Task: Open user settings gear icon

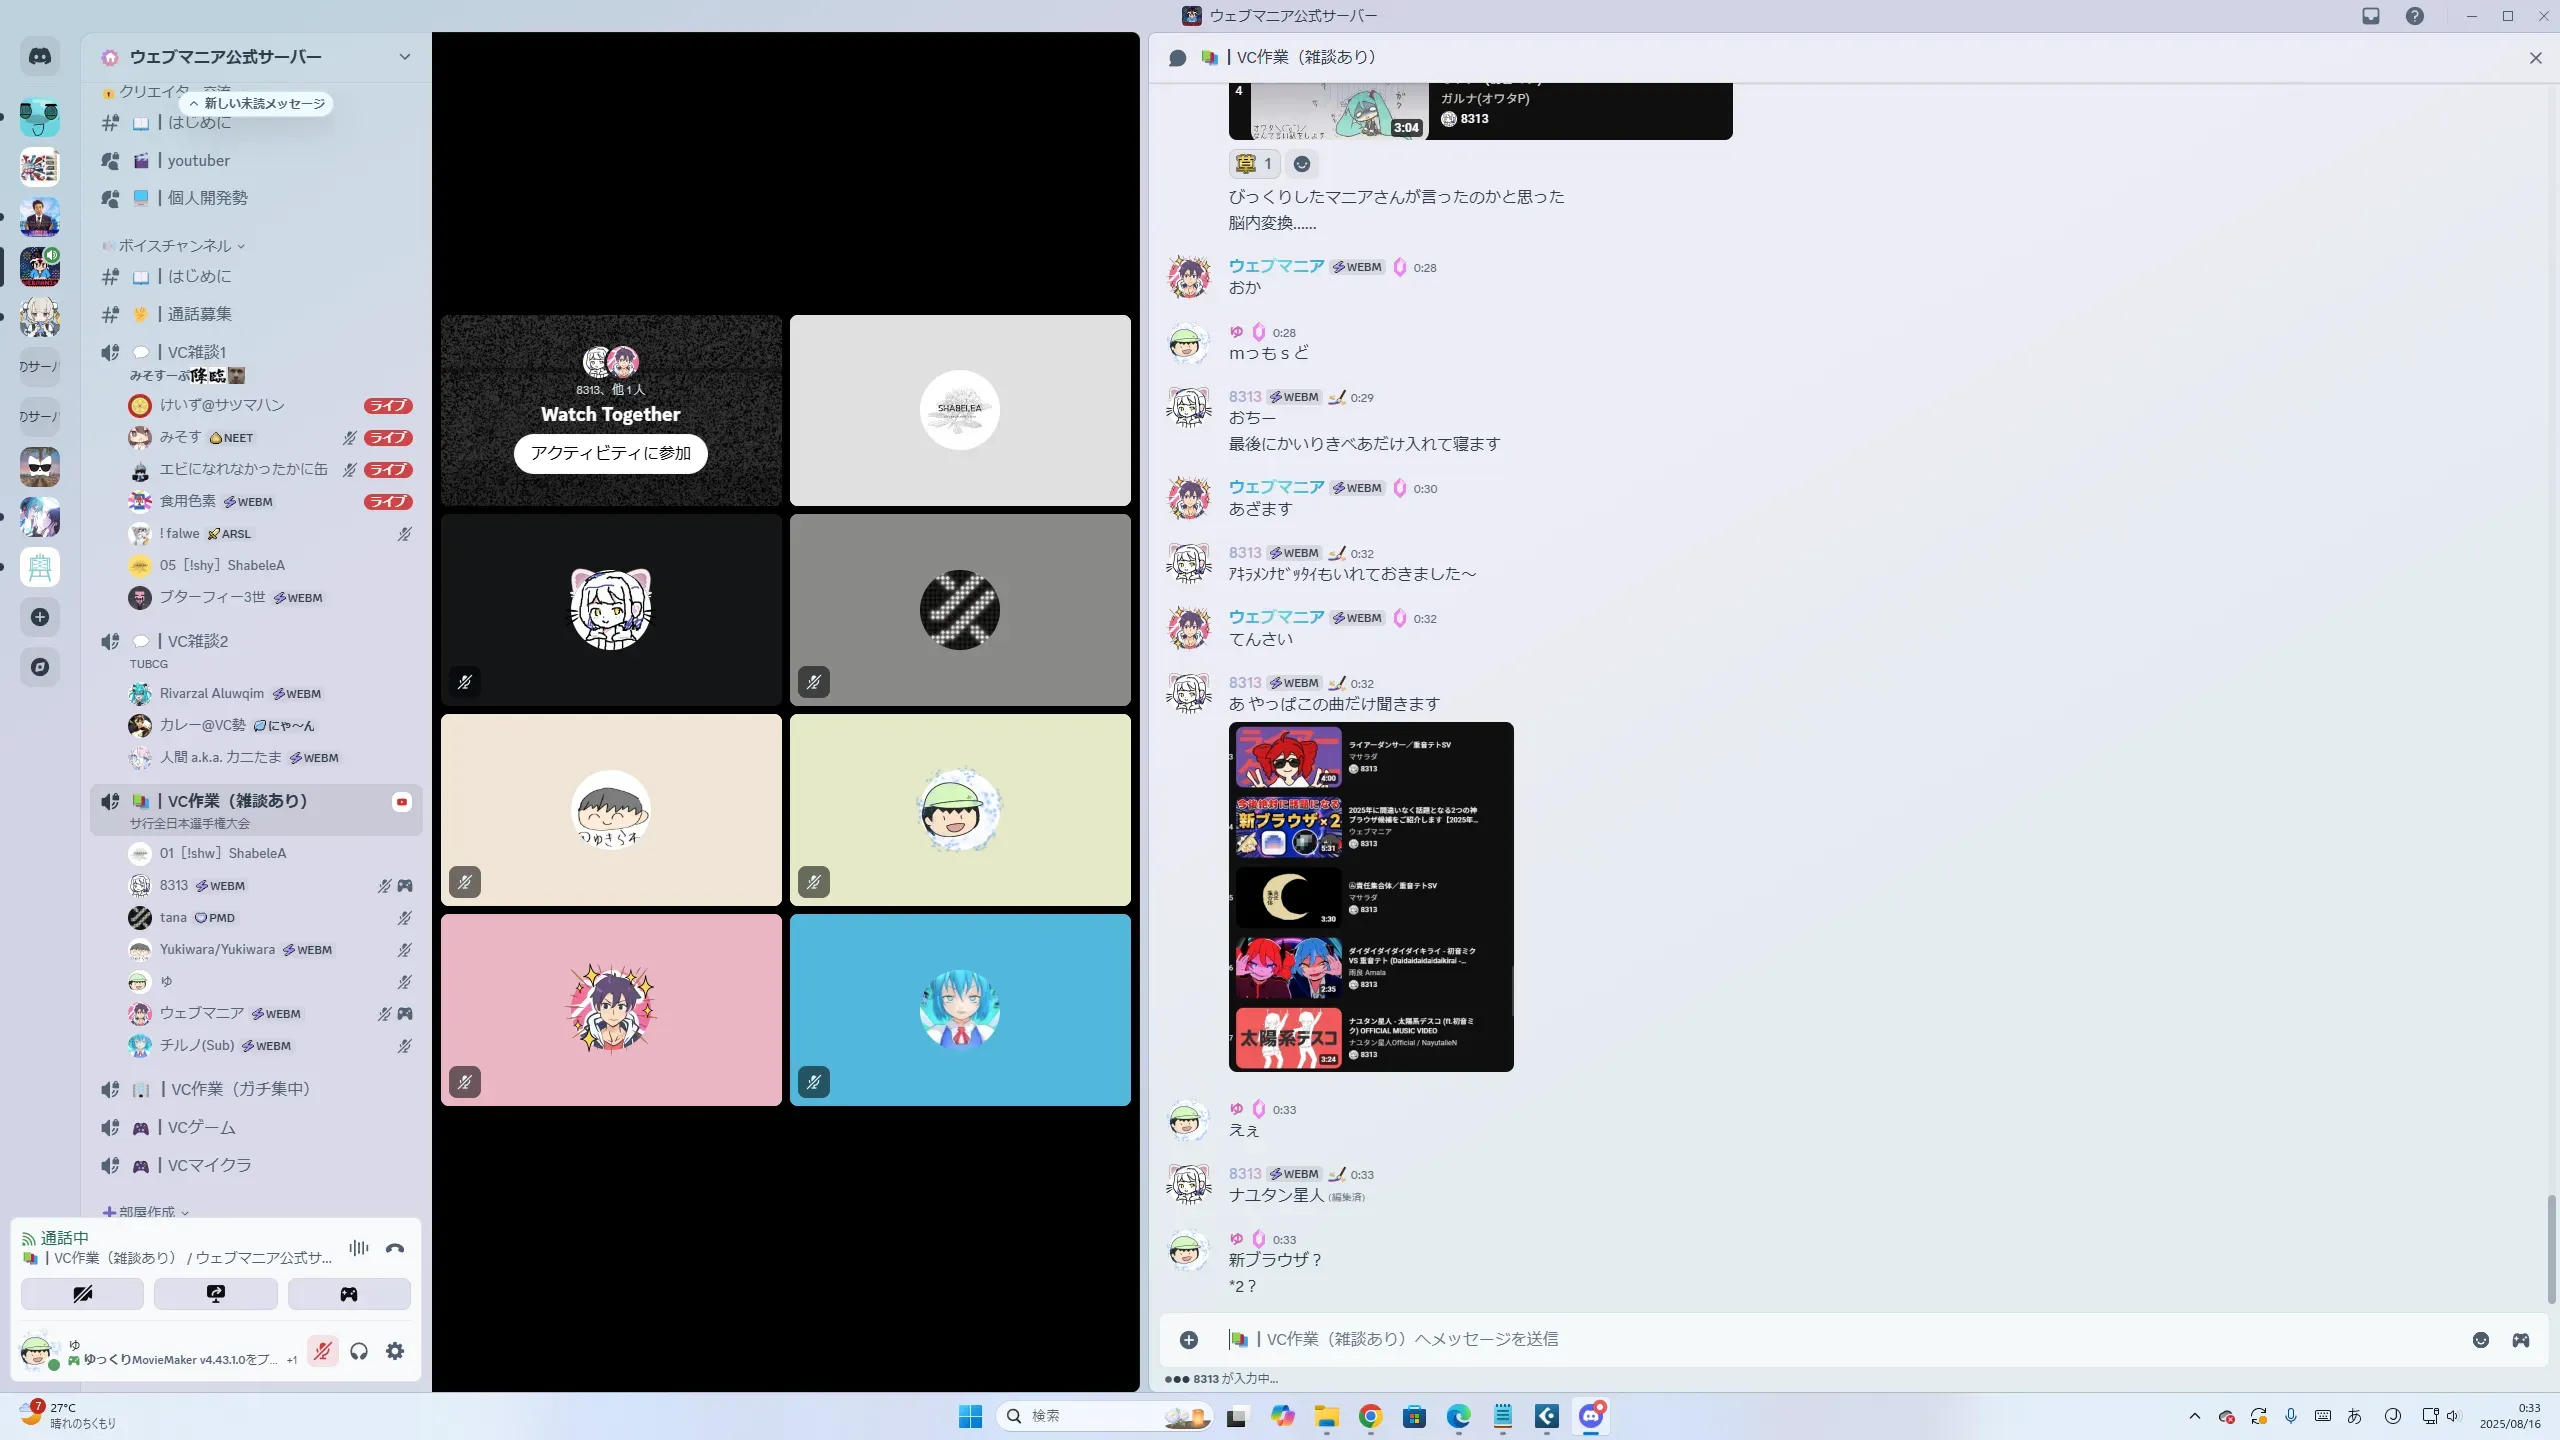Action: (395, 1351)
